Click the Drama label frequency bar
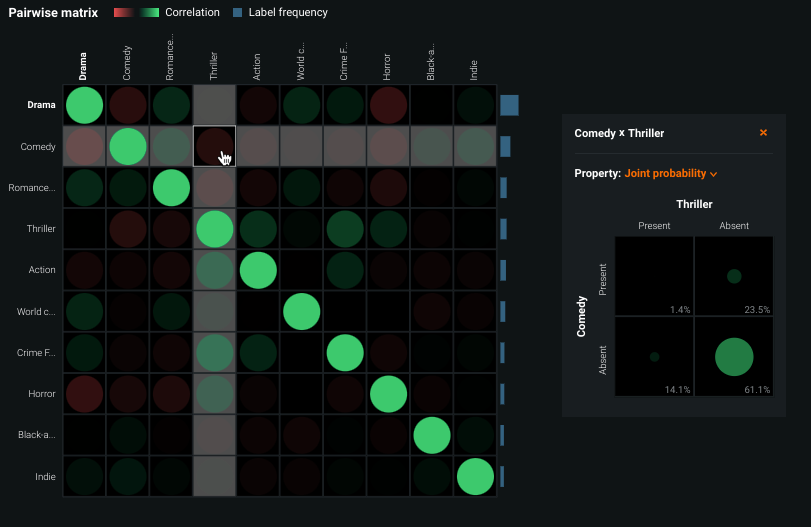 point(509,105)
